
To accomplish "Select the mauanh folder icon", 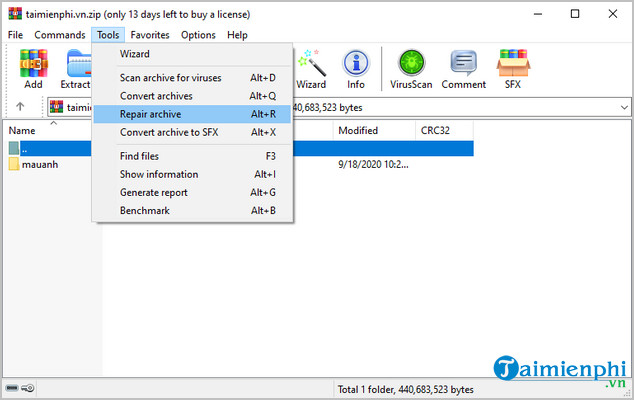I will [14, 164].
